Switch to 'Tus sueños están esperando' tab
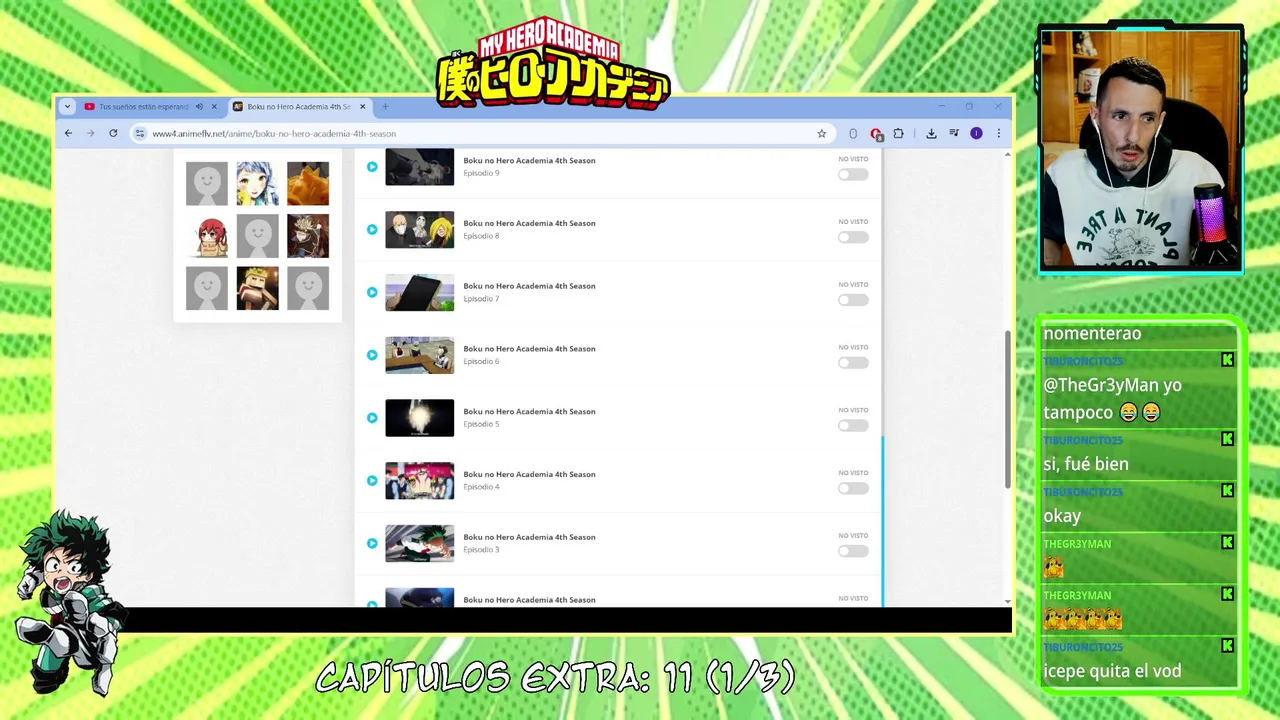The height and width of the screenshot is (720, 1280). point(143,107)
